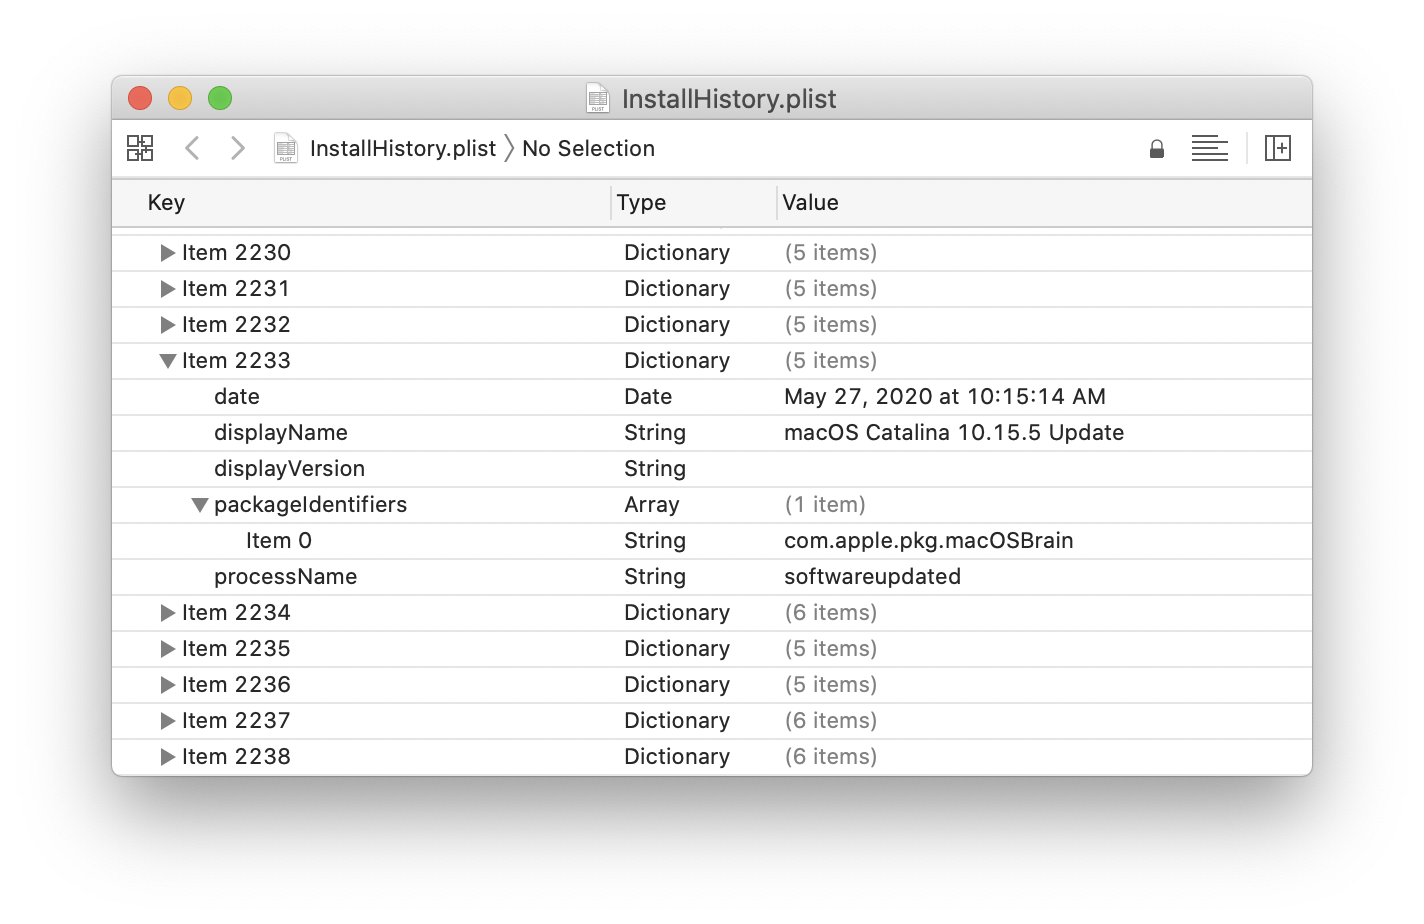
Task: Click the lock icon in the toolbar
Action: coord(1157,149)
